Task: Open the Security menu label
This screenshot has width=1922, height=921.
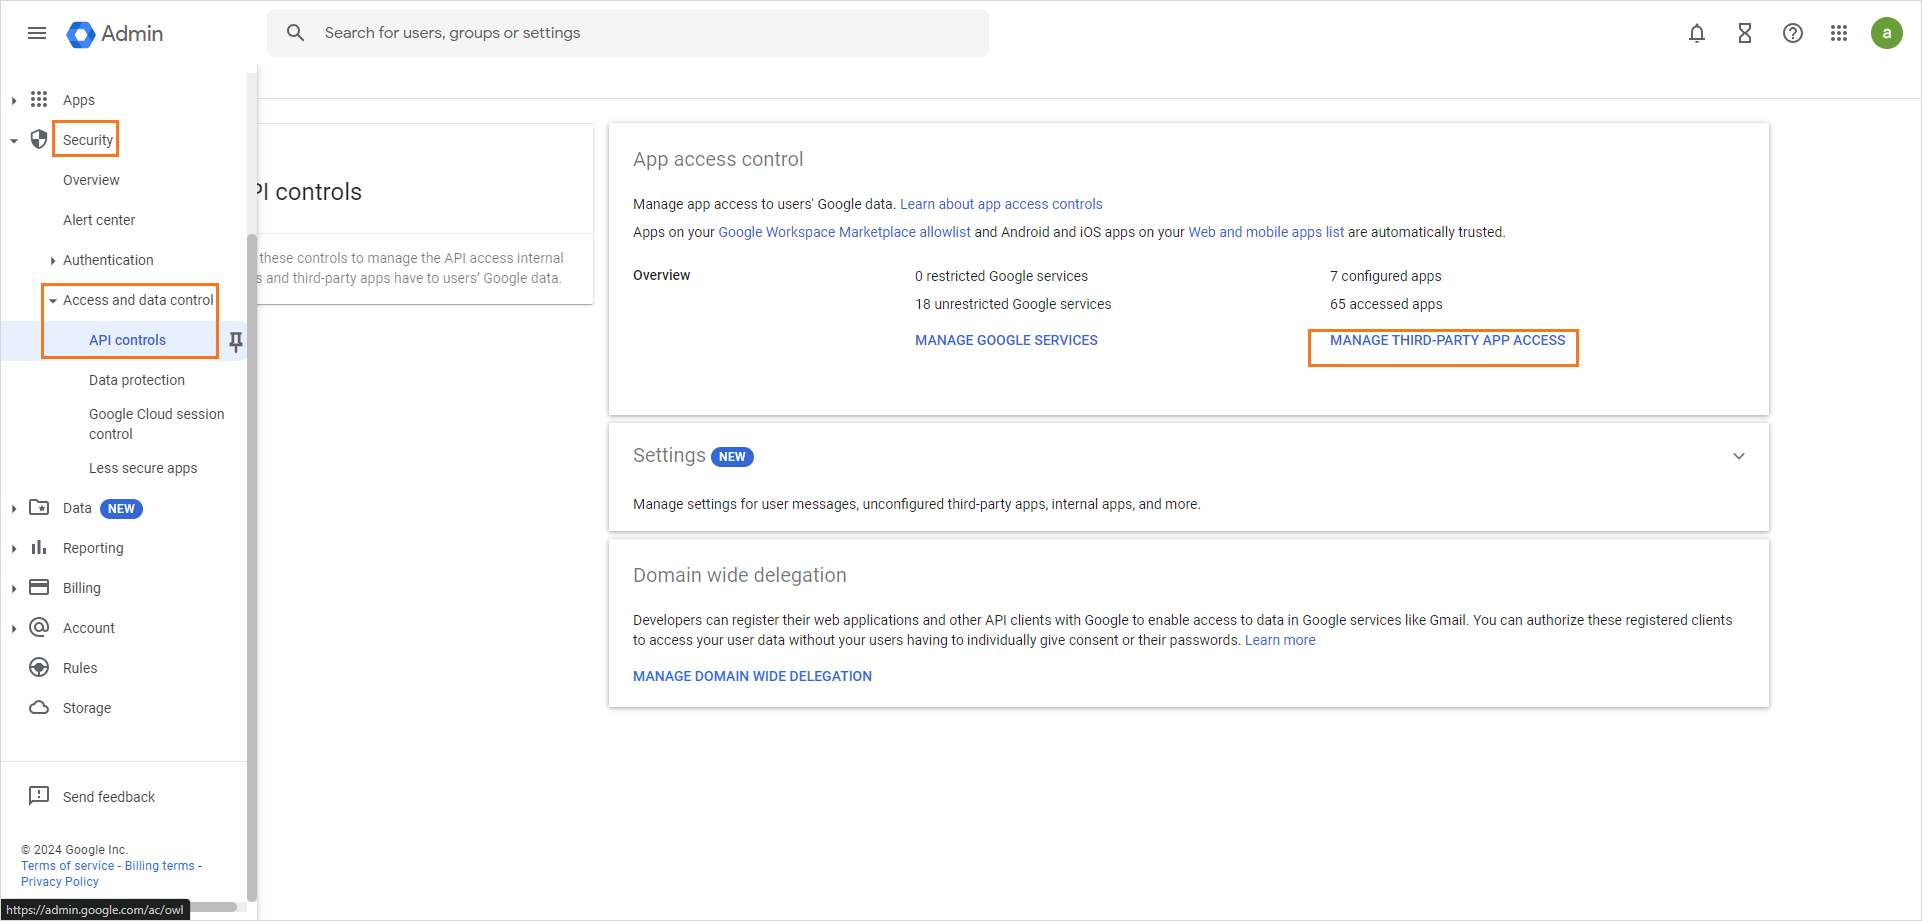Action: pyautogui.click(x=88, y=140)
